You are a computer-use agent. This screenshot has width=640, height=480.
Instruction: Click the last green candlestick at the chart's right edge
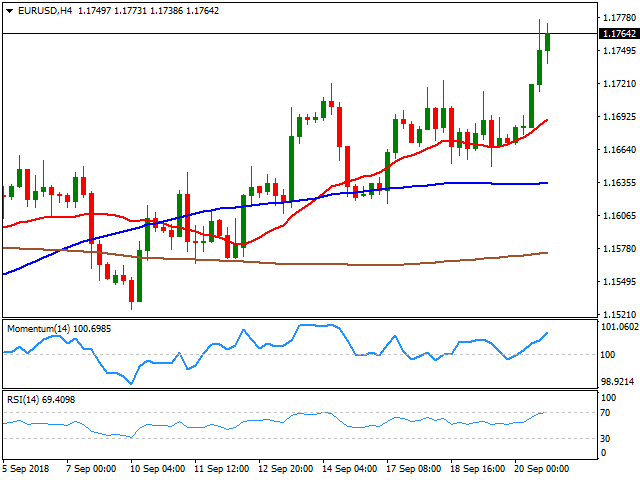(547, 42)
